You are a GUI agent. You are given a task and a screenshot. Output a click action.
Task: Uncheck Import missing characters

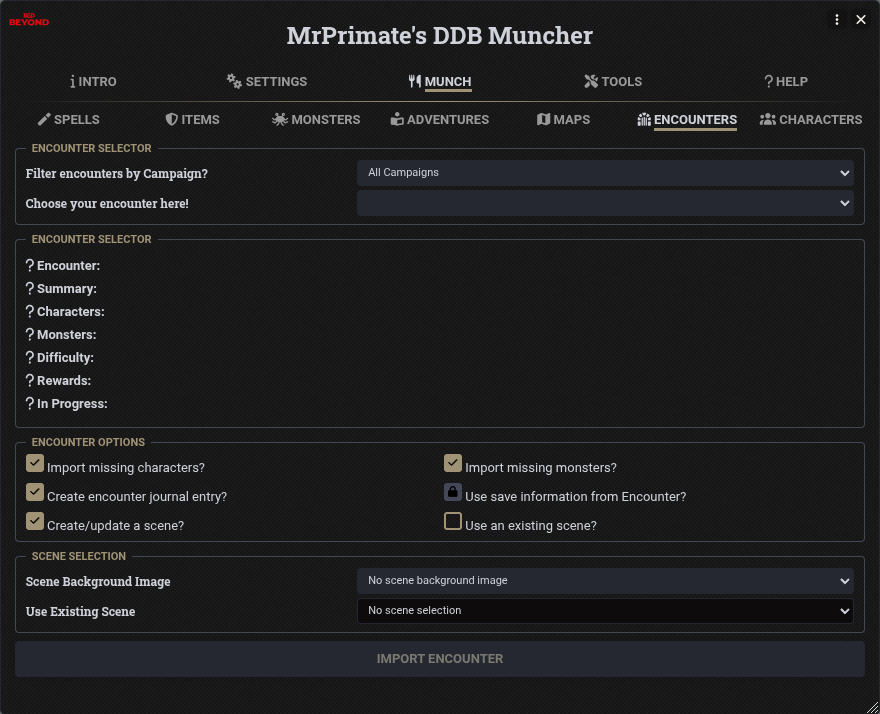tap(35, 463)
